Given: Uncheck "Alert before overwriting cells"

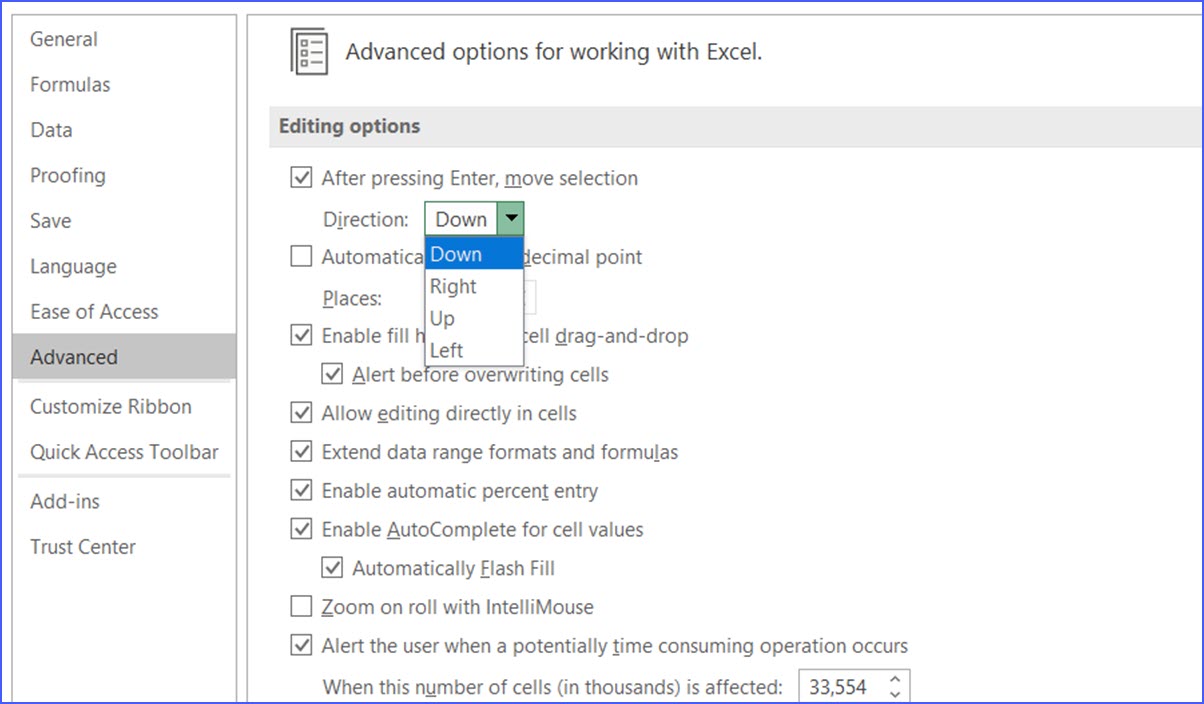Looking at the screenshot, I should point(333,373).
